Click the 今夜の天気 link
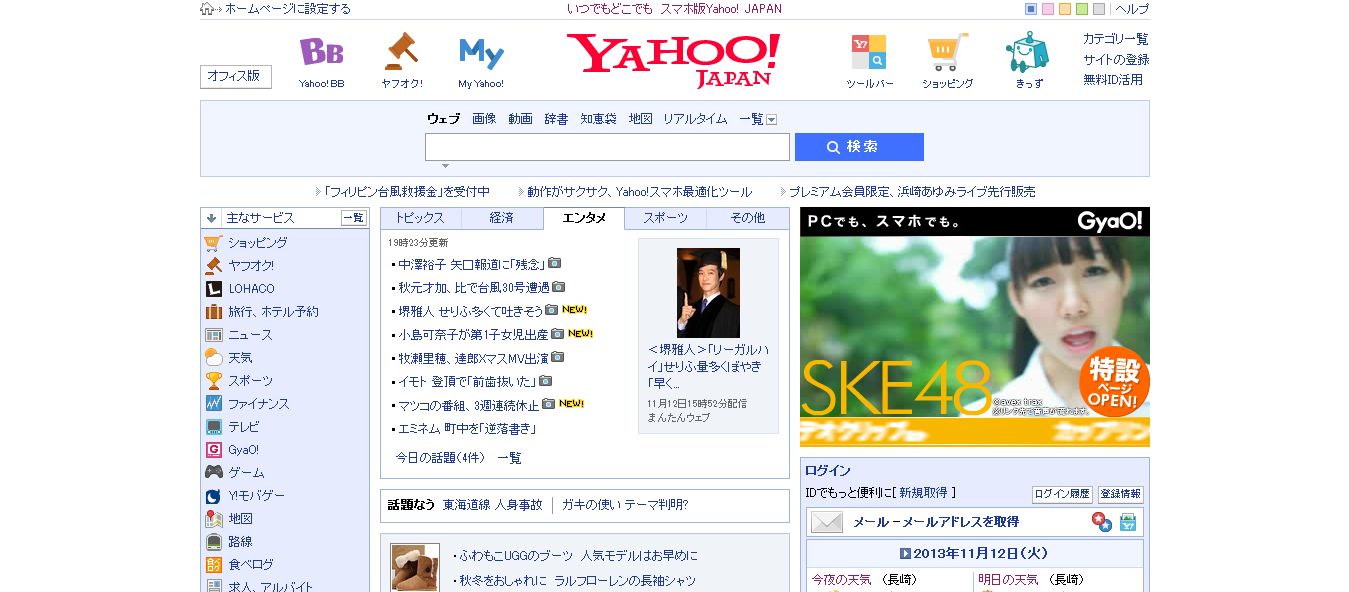 (841, 580)
